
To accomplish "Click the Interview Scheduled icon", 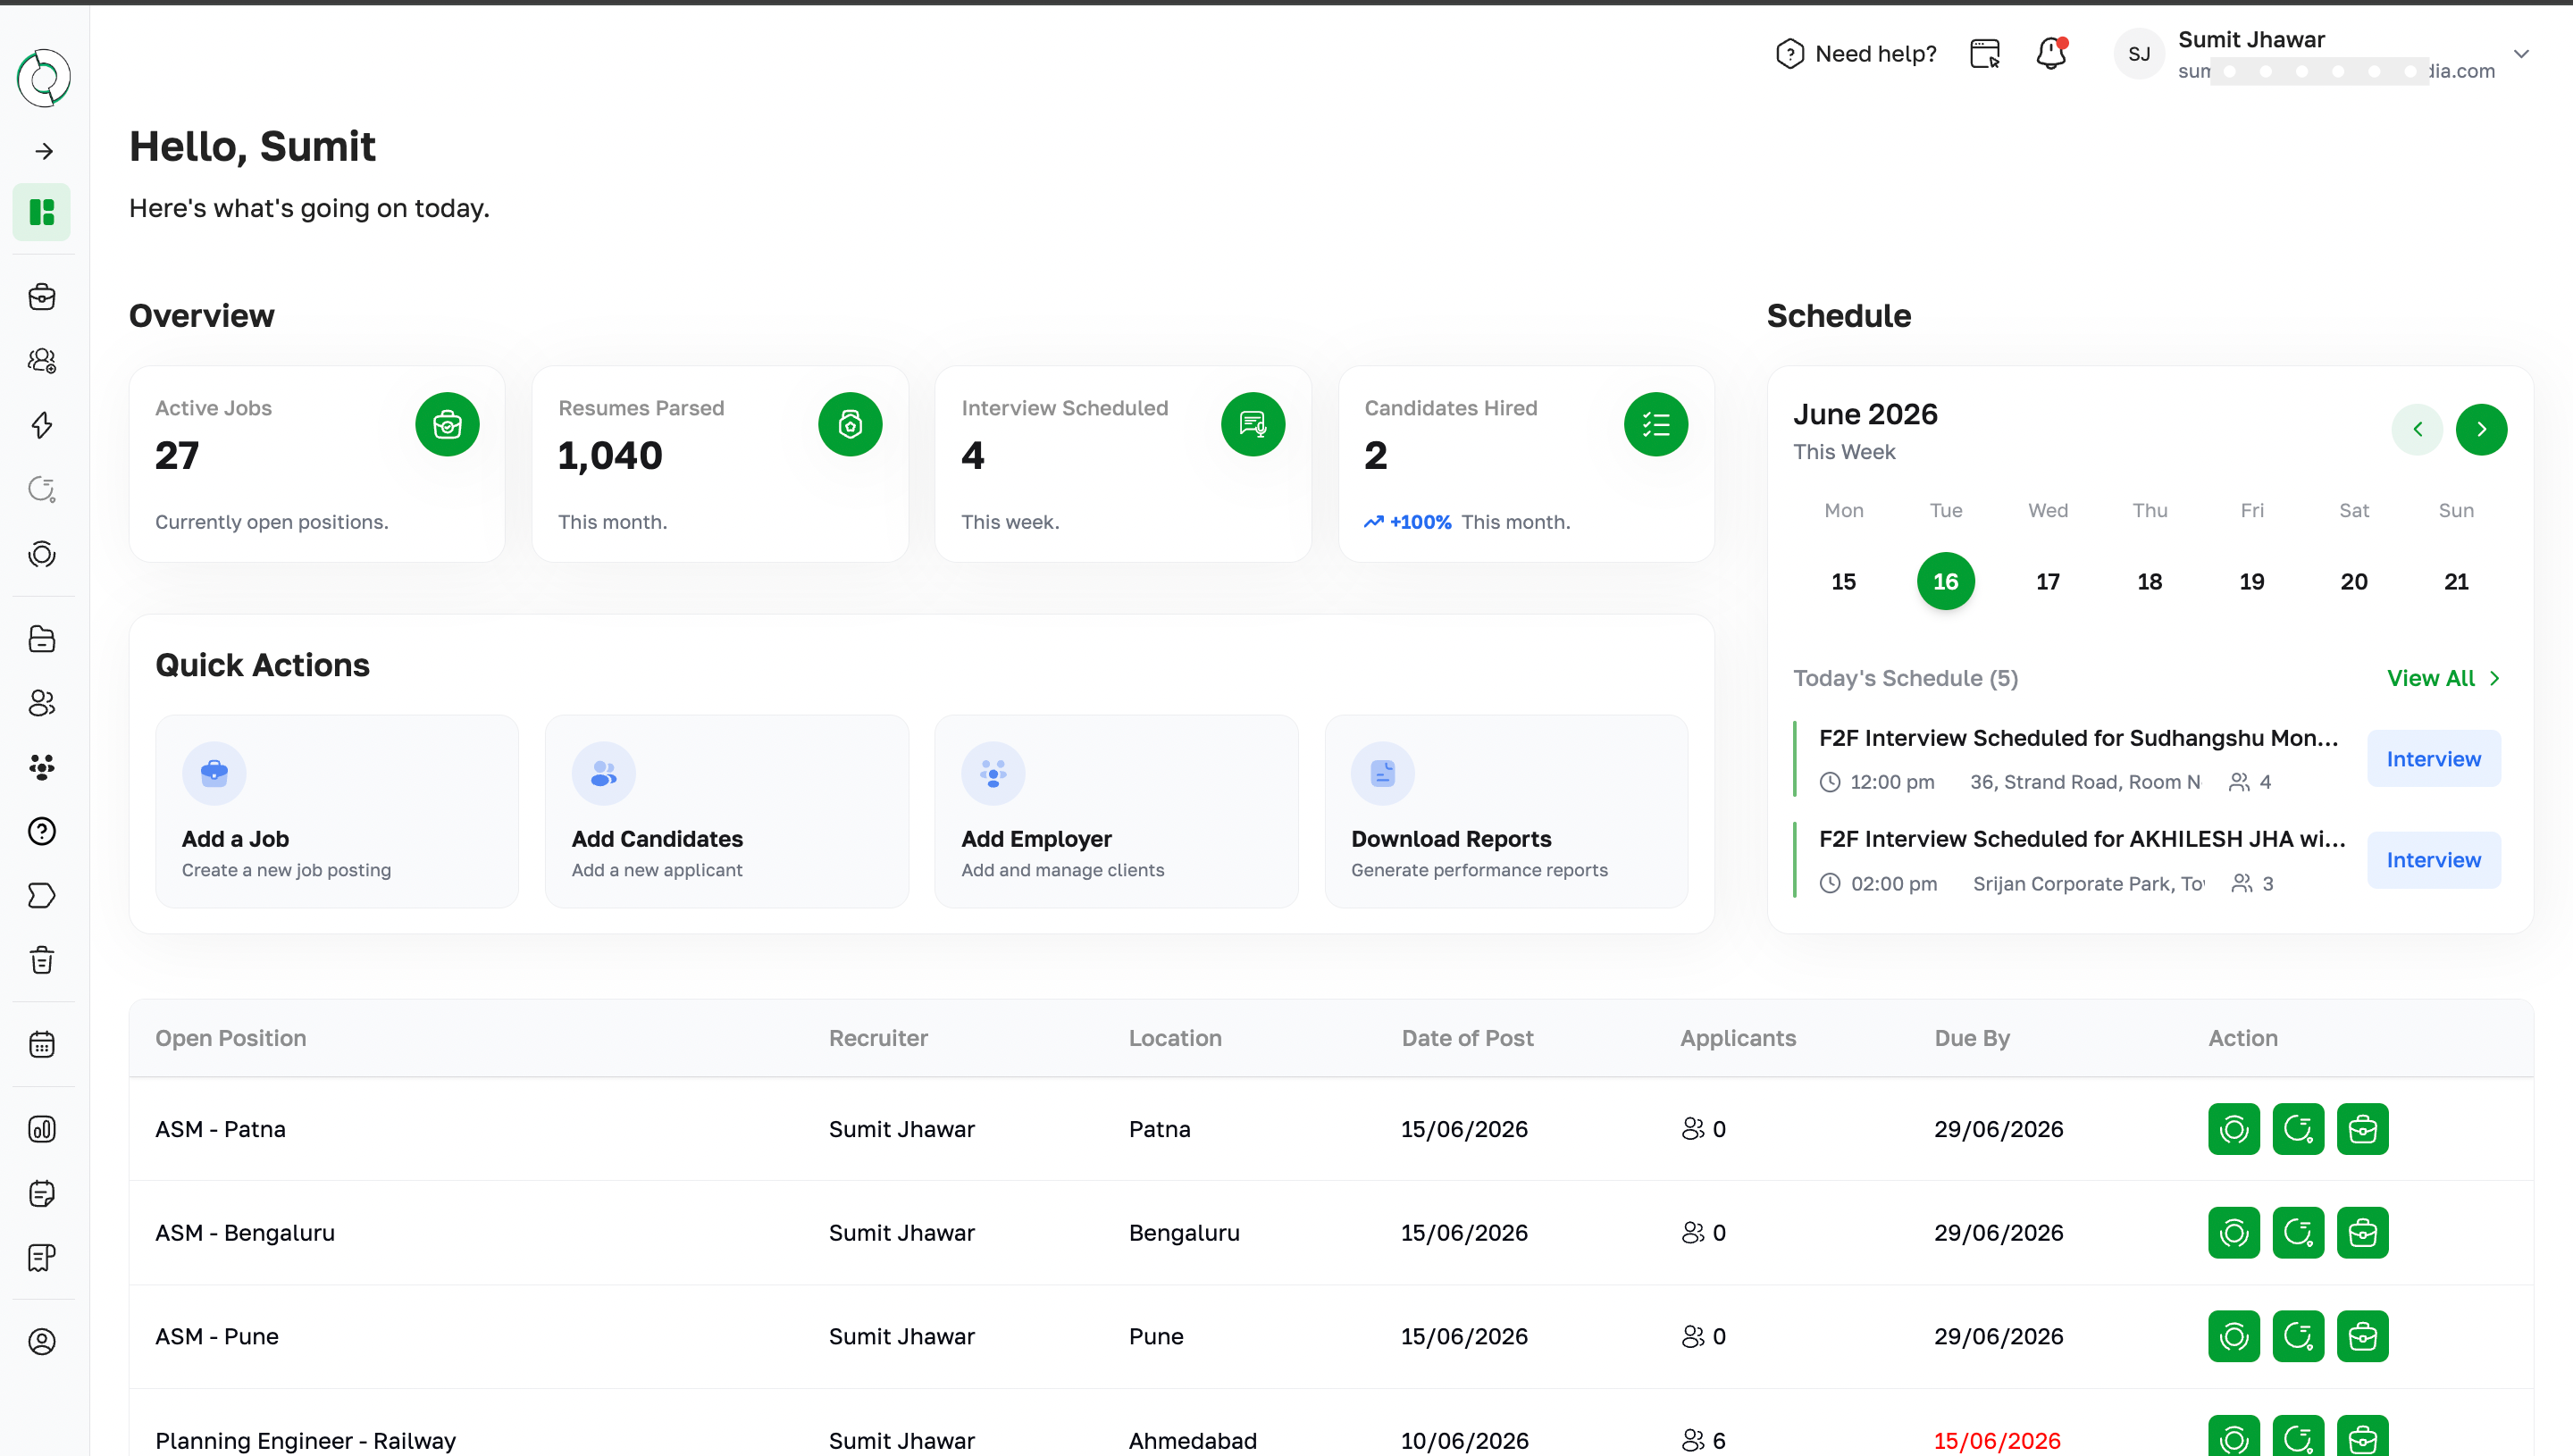I will pyautogui.click(x=1253, y=424).
